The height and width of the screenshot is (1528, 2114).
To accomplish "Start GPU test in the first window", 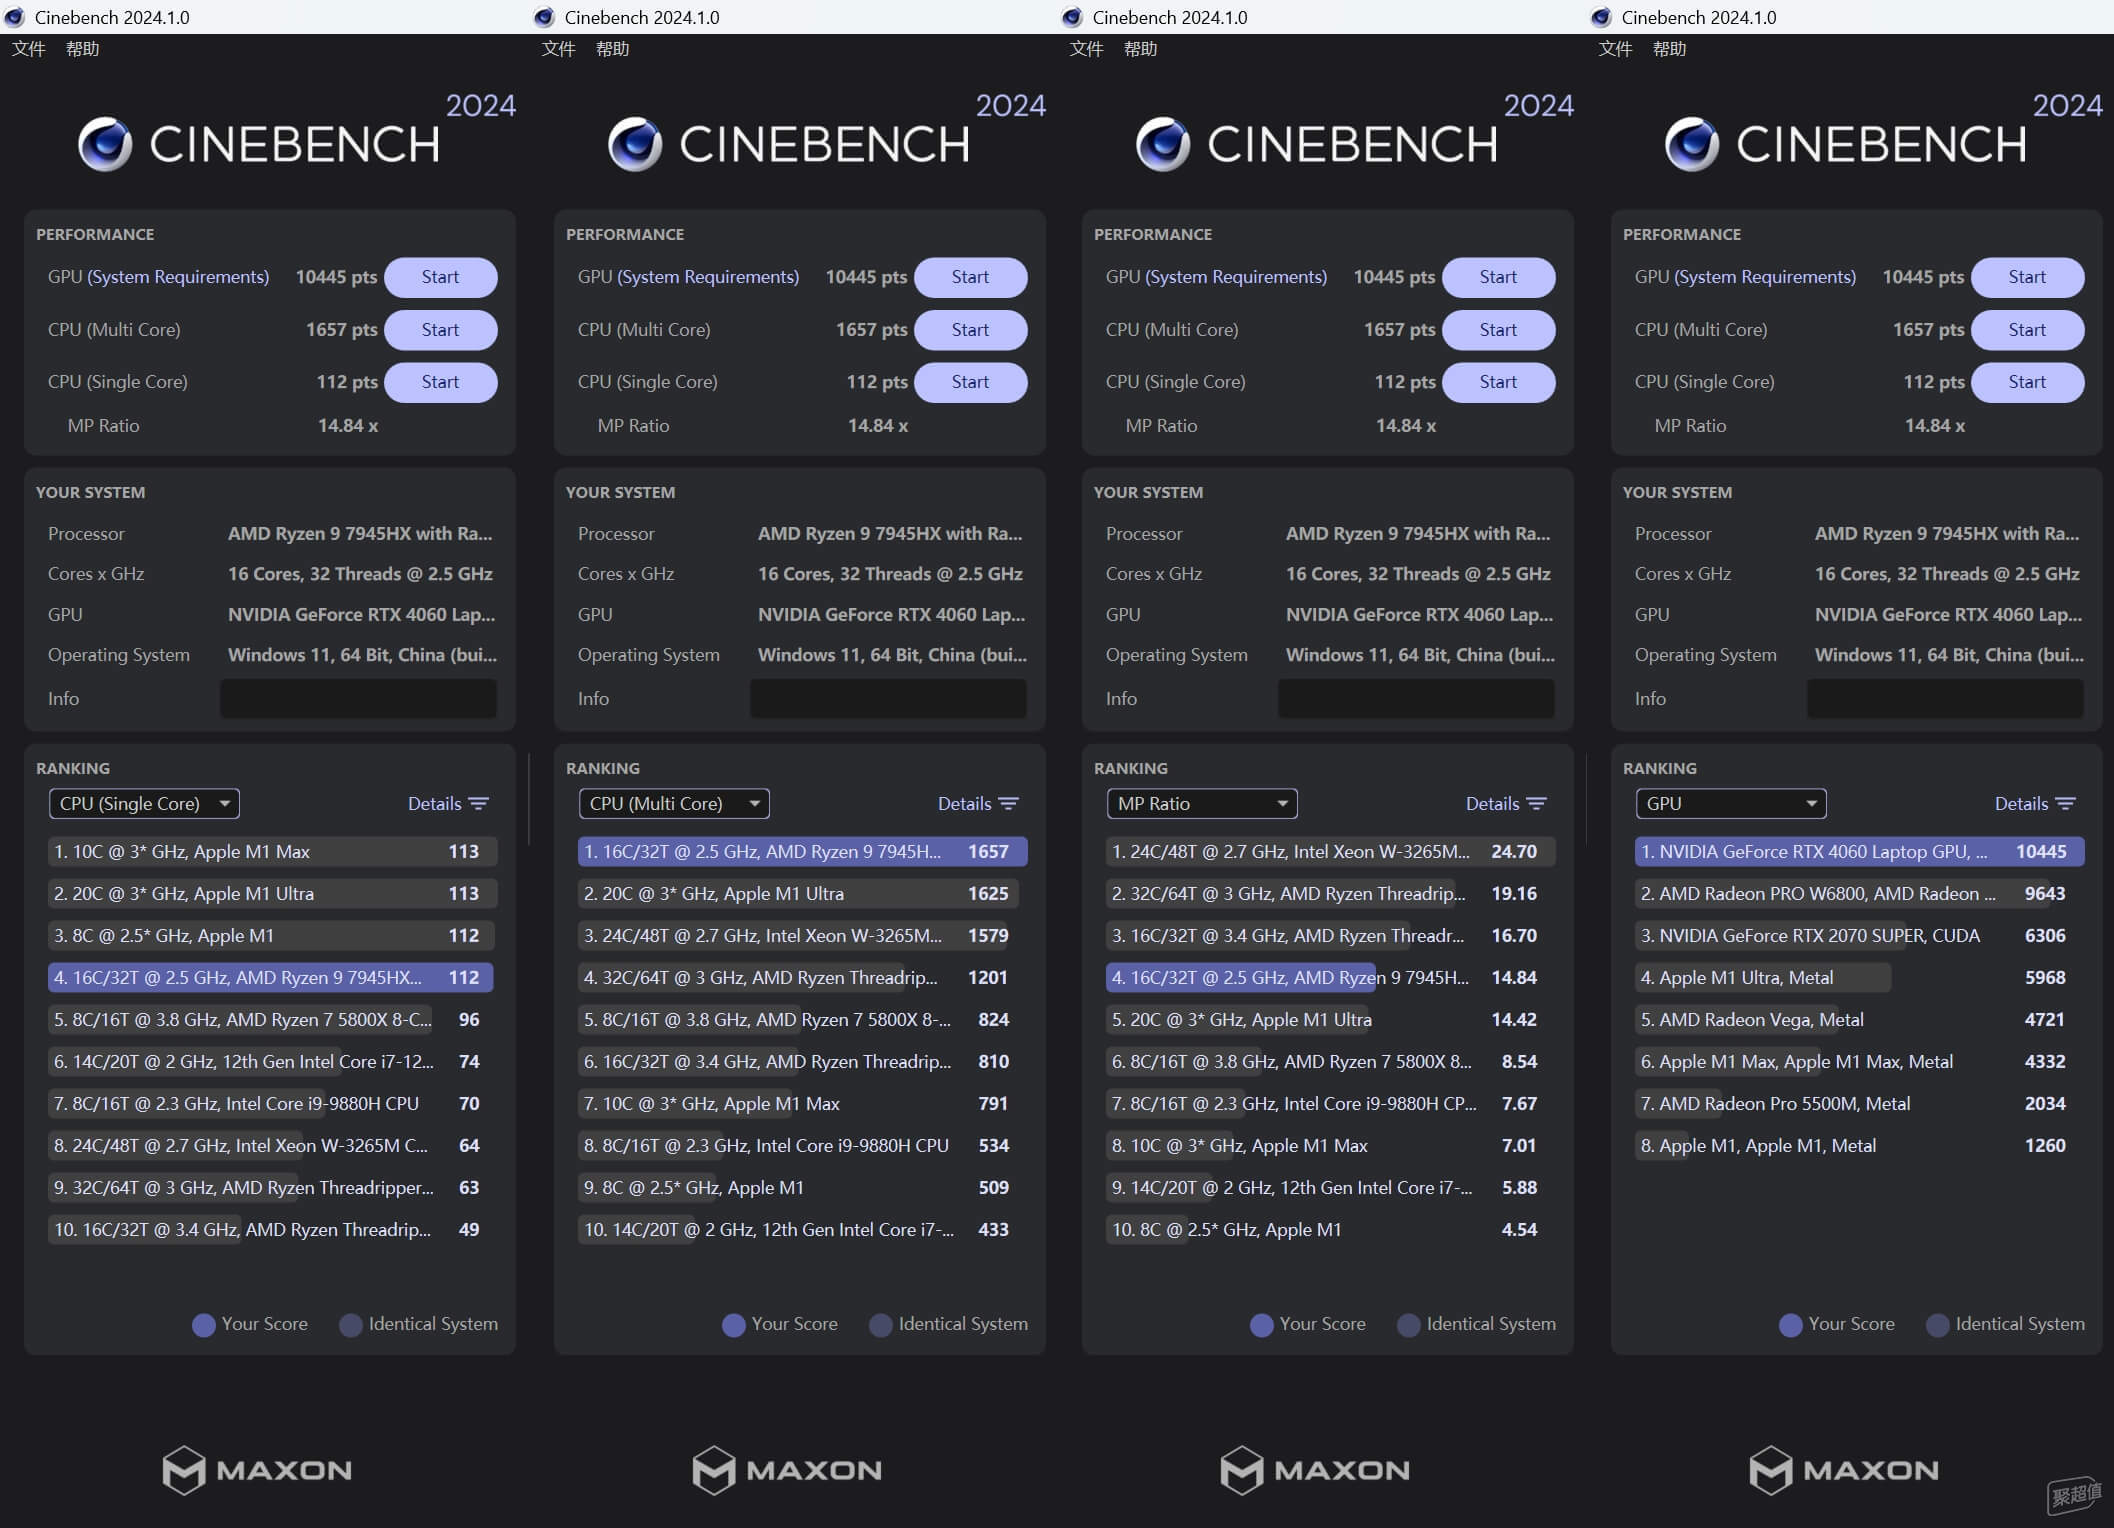I will [x=441, y=277].
